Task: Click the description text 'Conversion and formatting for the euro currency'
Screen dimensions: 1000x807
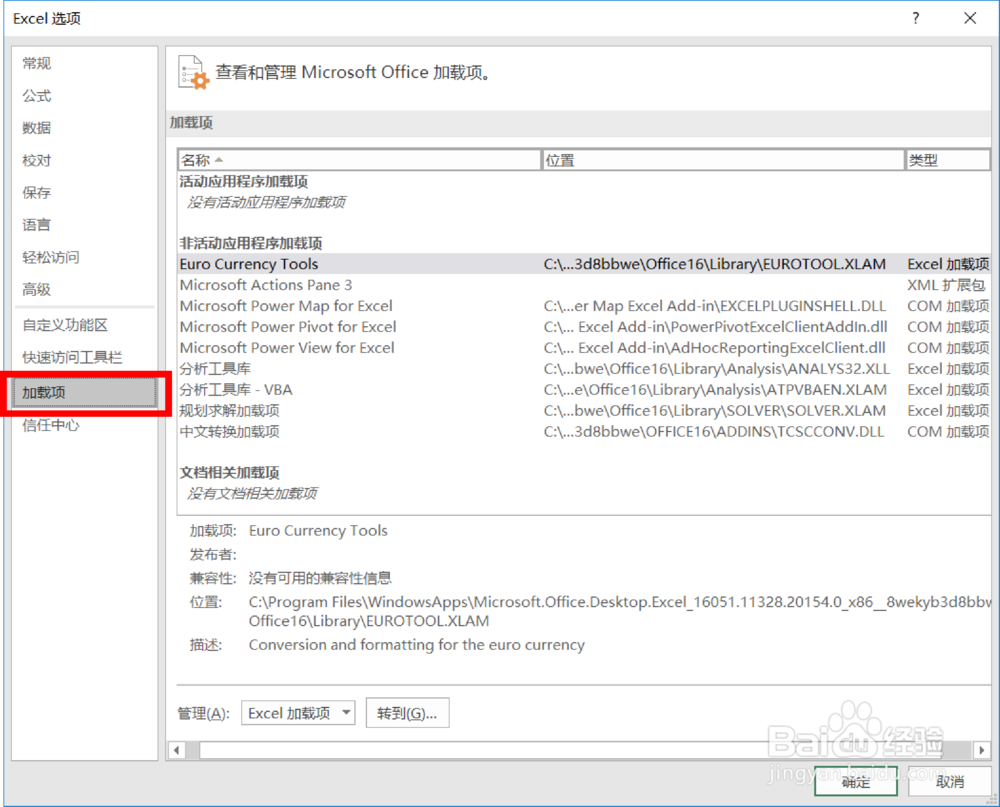Action: [416, 645]
